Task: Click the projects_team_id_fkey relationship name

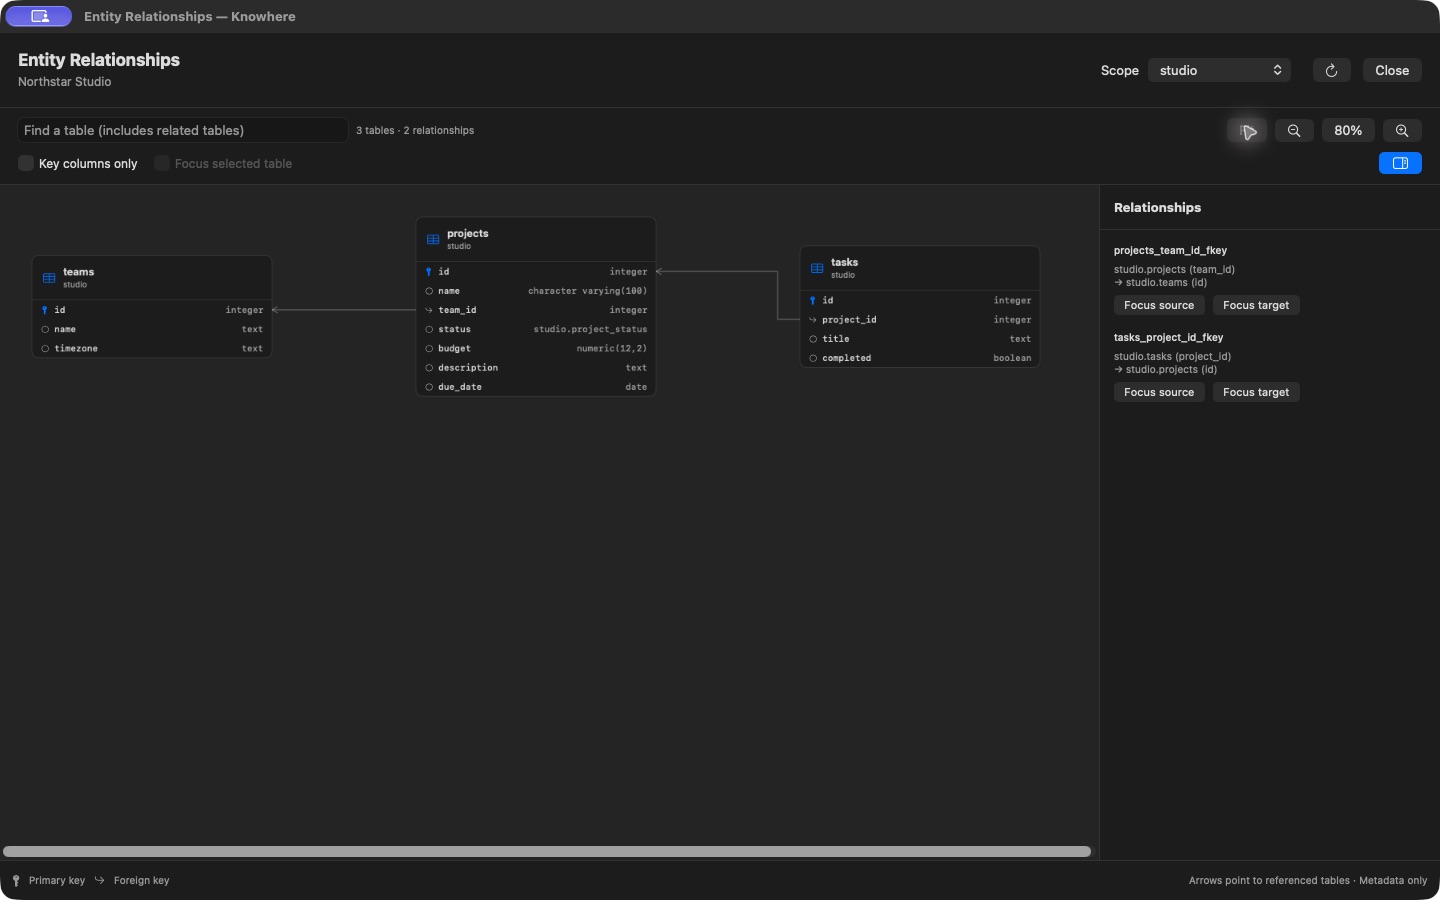Action: 1170,250
